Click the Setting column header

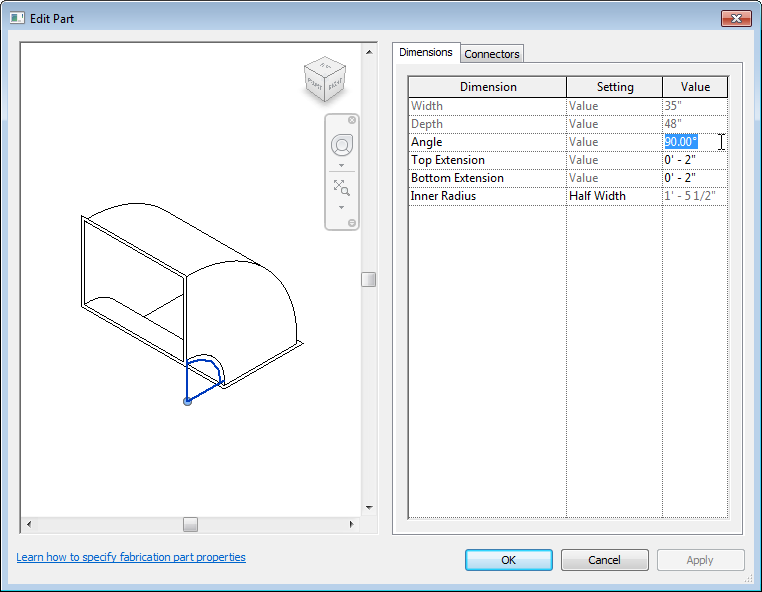(614, 87)
